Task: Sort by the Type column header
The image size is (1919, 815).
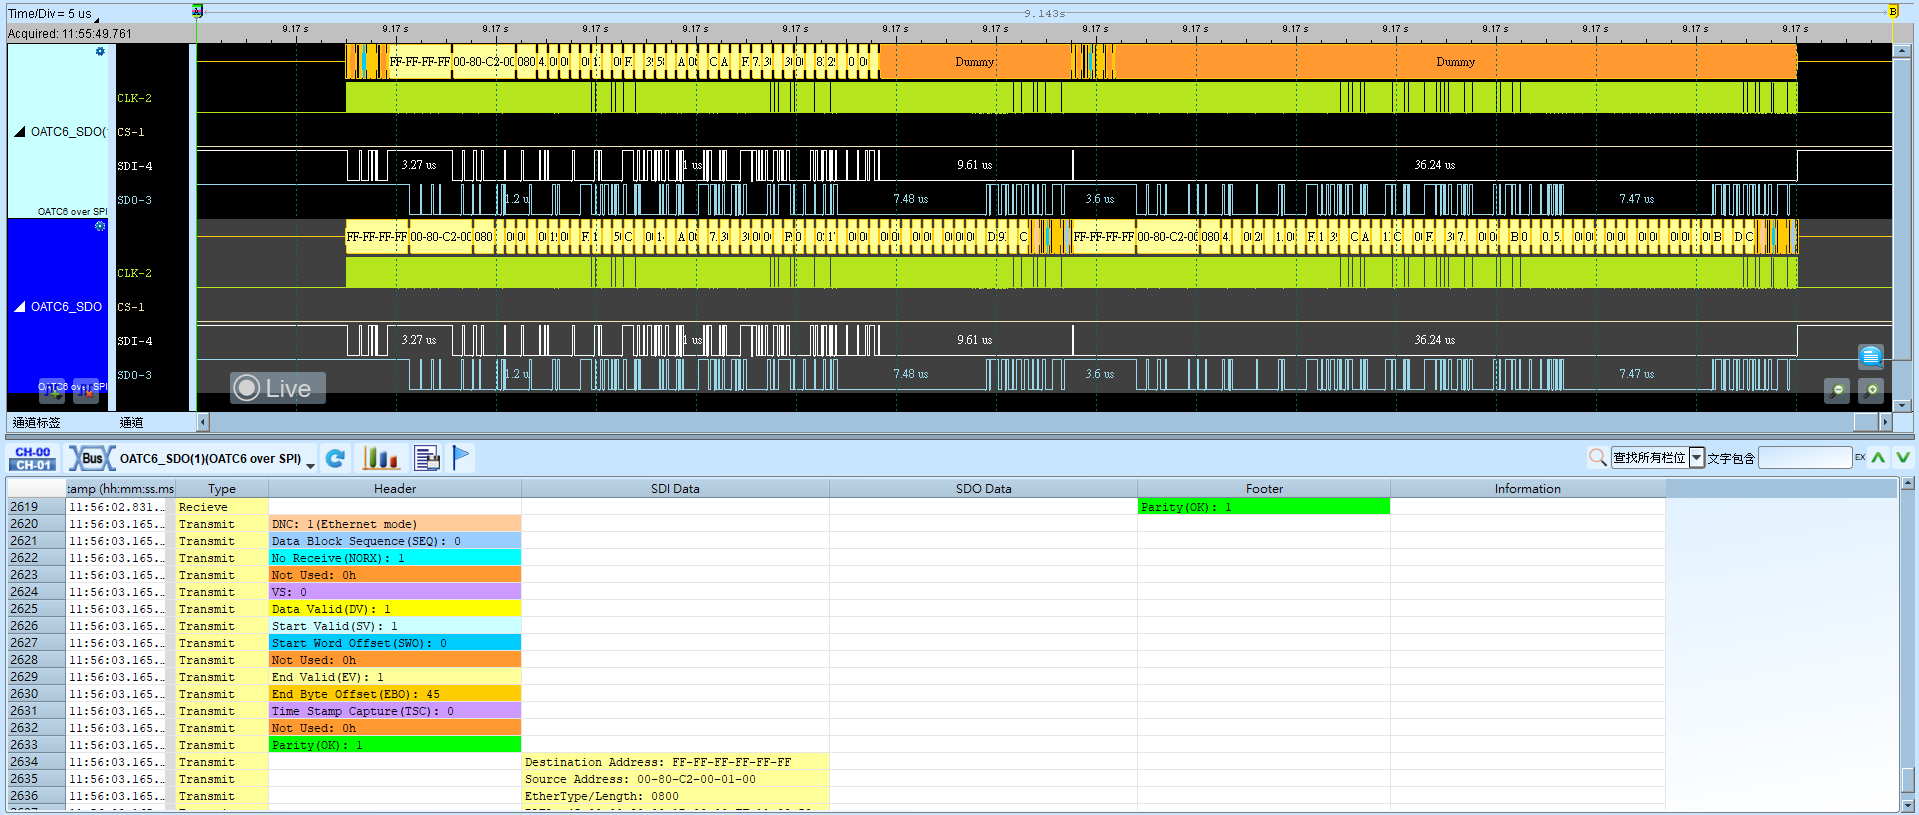Action: point(222,489)
